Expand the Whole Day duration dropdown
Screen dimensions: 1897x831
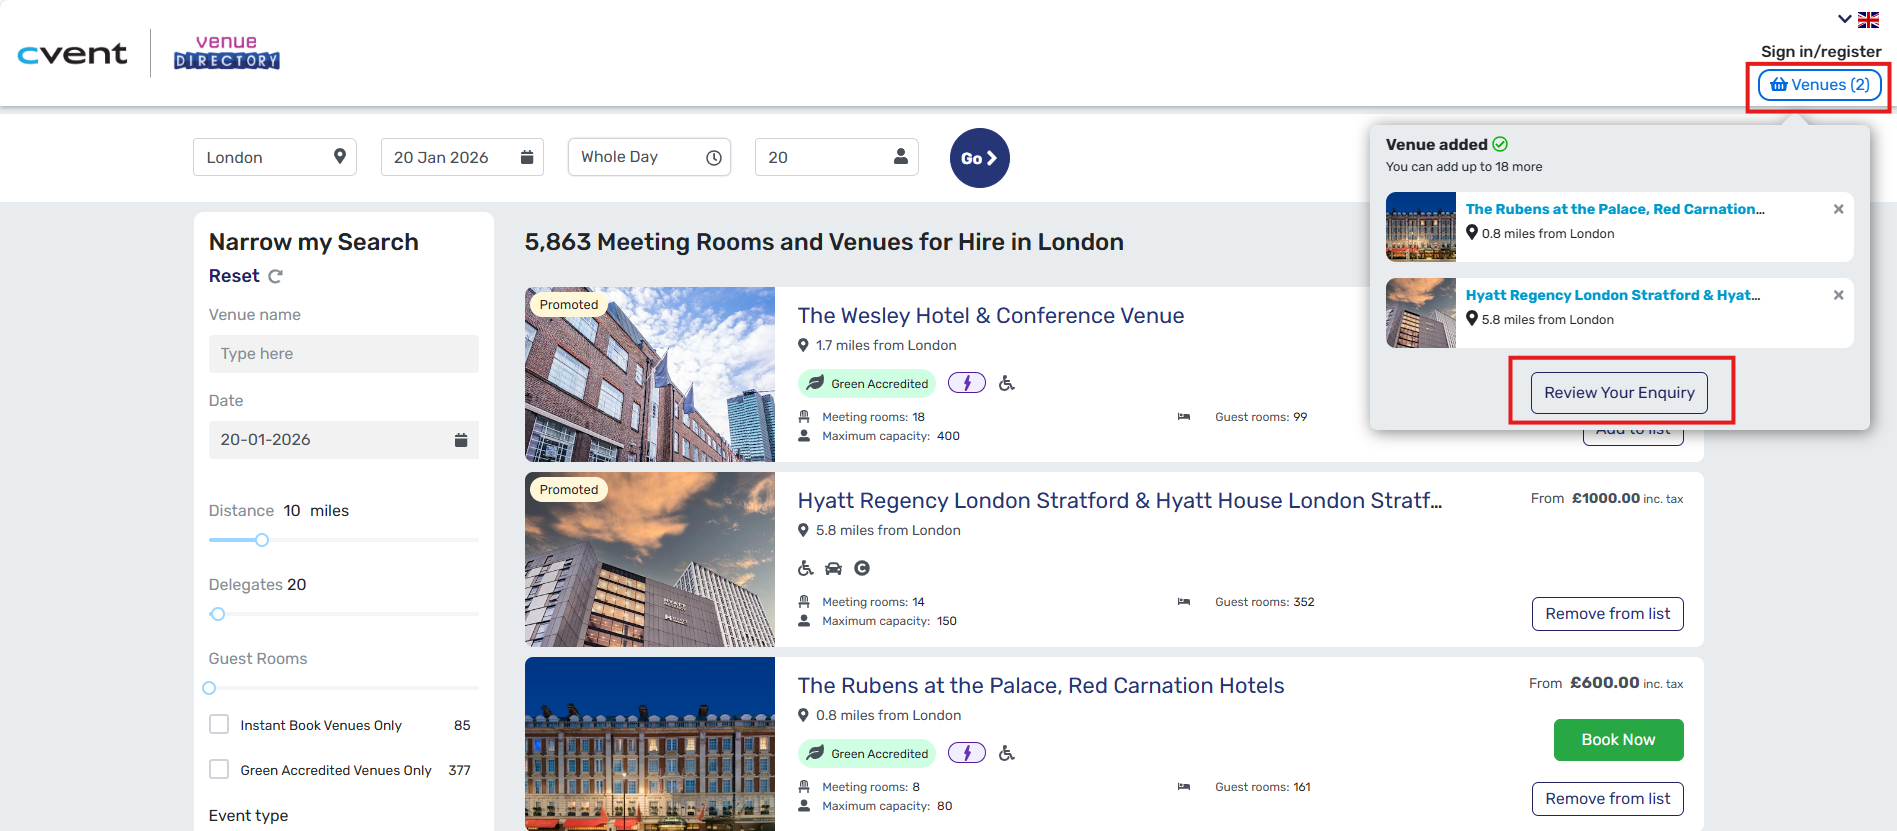(x=650, y=157)
